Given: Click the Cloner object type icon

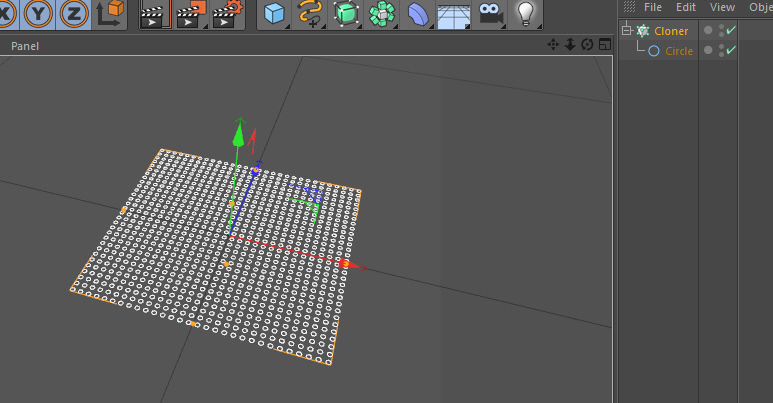Looking at the screenshot, I should pyautogui.click(x=643, y=31).
